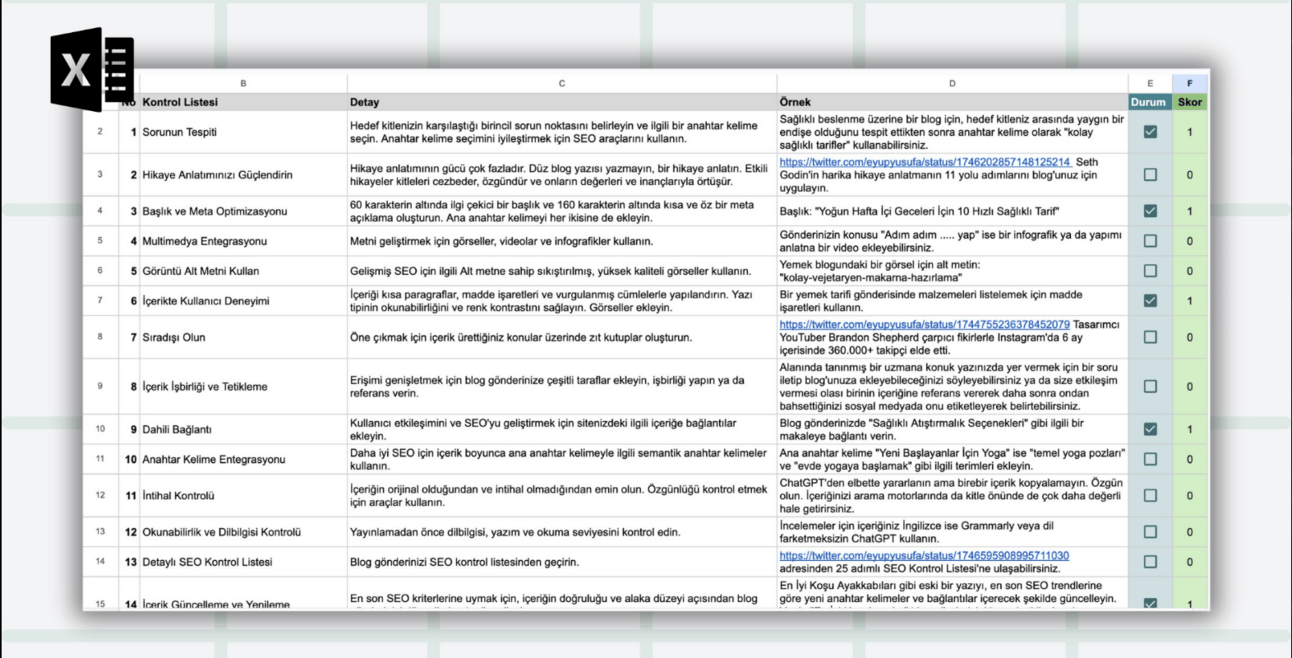Viewport: 1292px width, 658px height.
Task: Click the Skor value for İntihal Kontrolü
Action: tap(1190, 495)
